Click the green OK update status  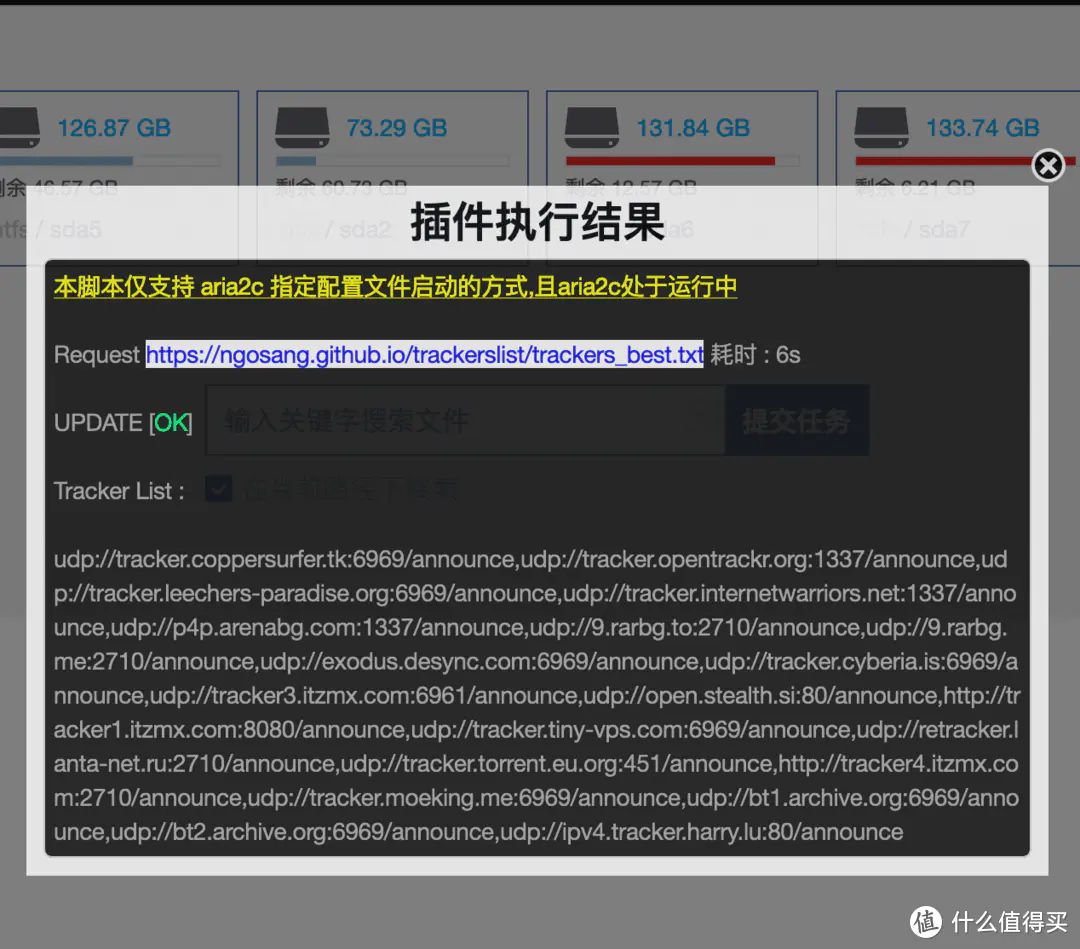(x=172, y=423)
